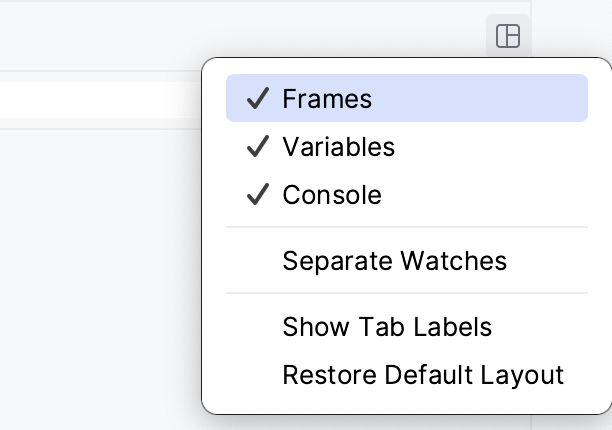Click the Variables menu item text
The image size is (612, 430).
click(338, 147)
